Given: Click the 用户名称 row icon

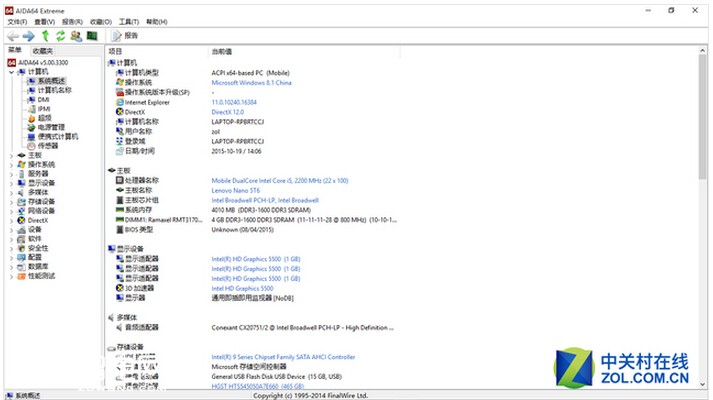Looking at the screenshot, I should pyautogui.click(x=120, y=131).
